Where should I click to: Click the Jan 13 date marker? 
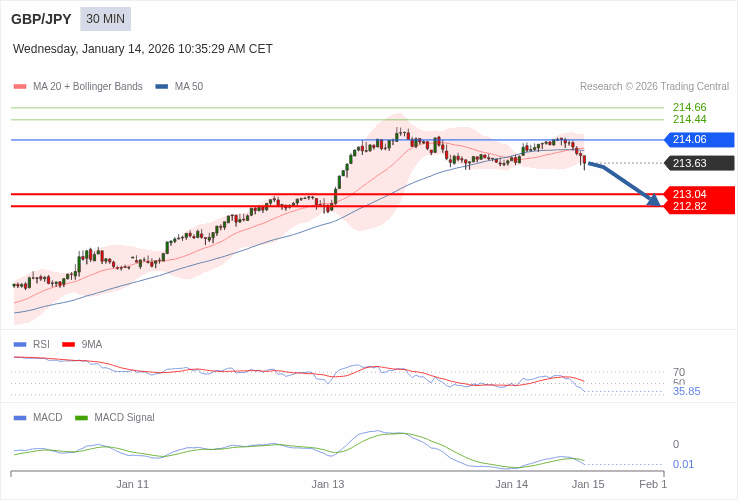click(327, 484)
